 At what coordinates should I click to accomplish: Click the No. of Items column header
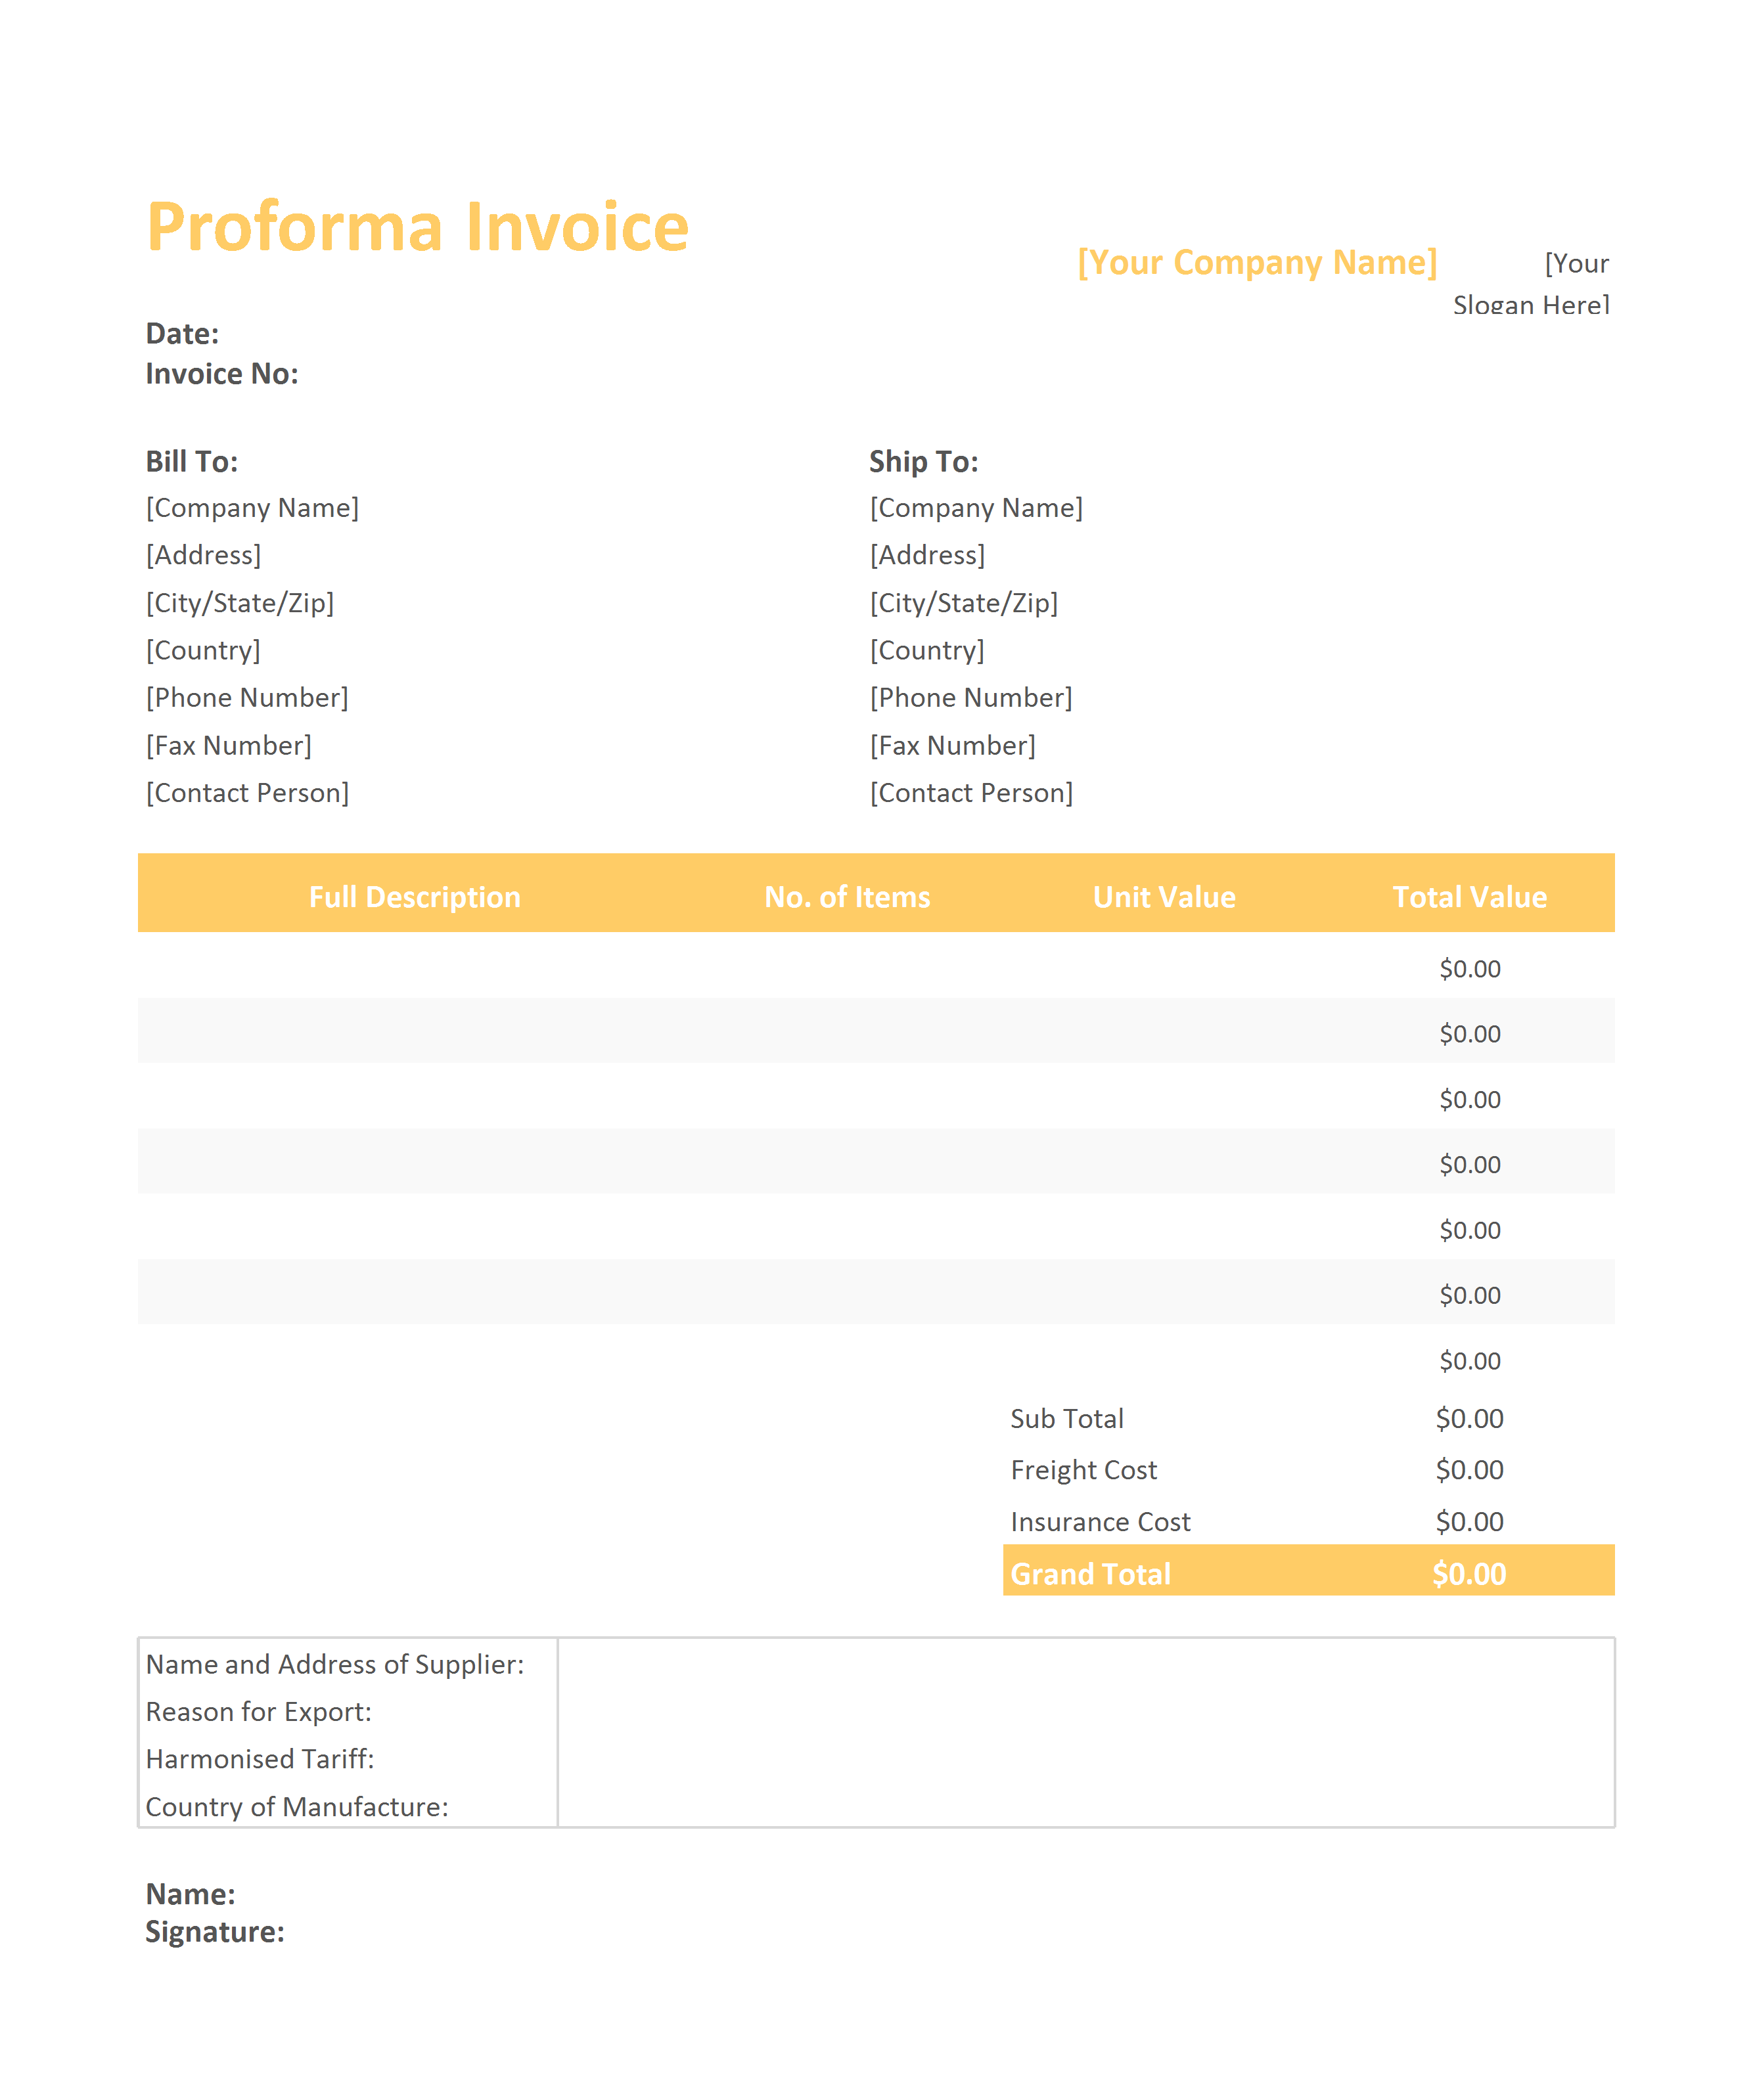click(847, 897)
